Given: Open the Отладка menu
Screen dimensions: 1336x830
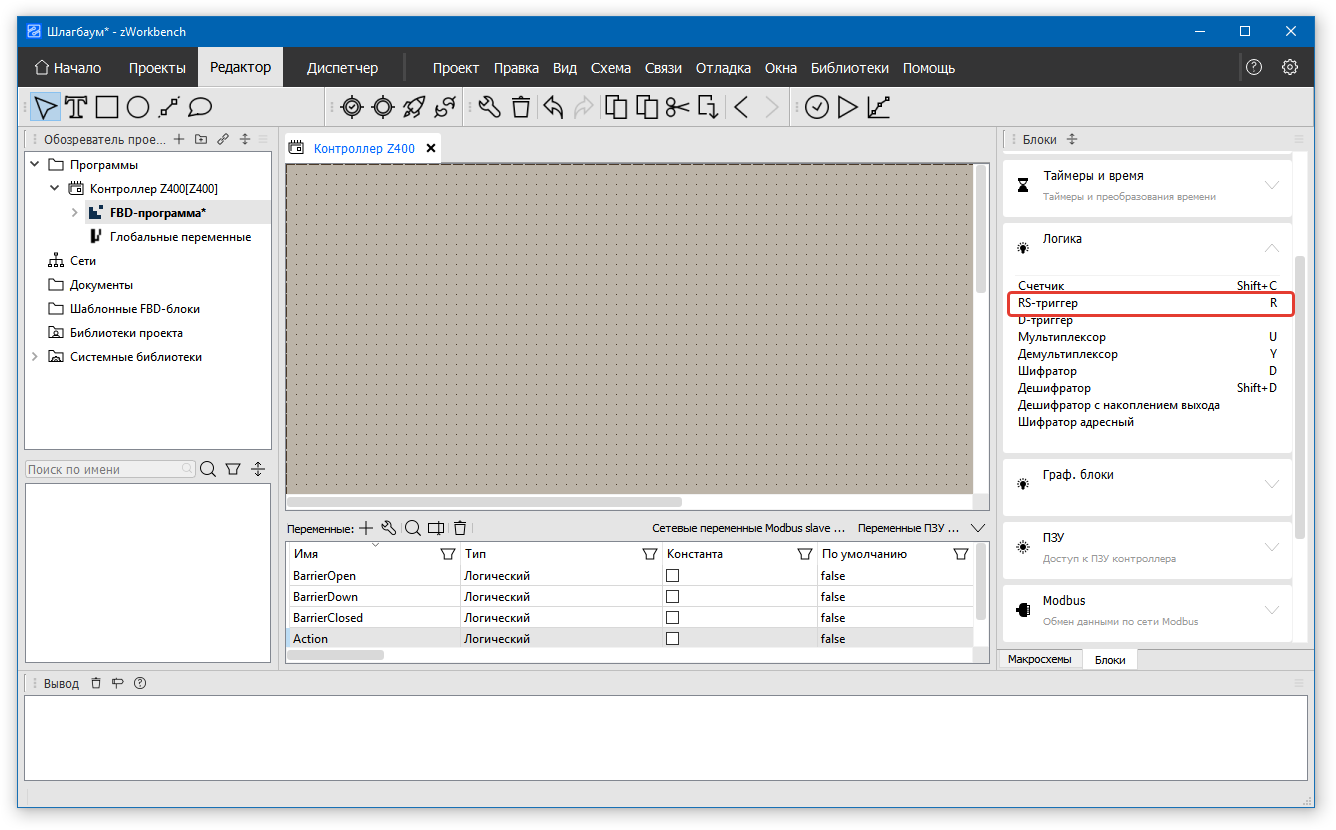Looking at the screenshot, I should click(x=723, y=68).
